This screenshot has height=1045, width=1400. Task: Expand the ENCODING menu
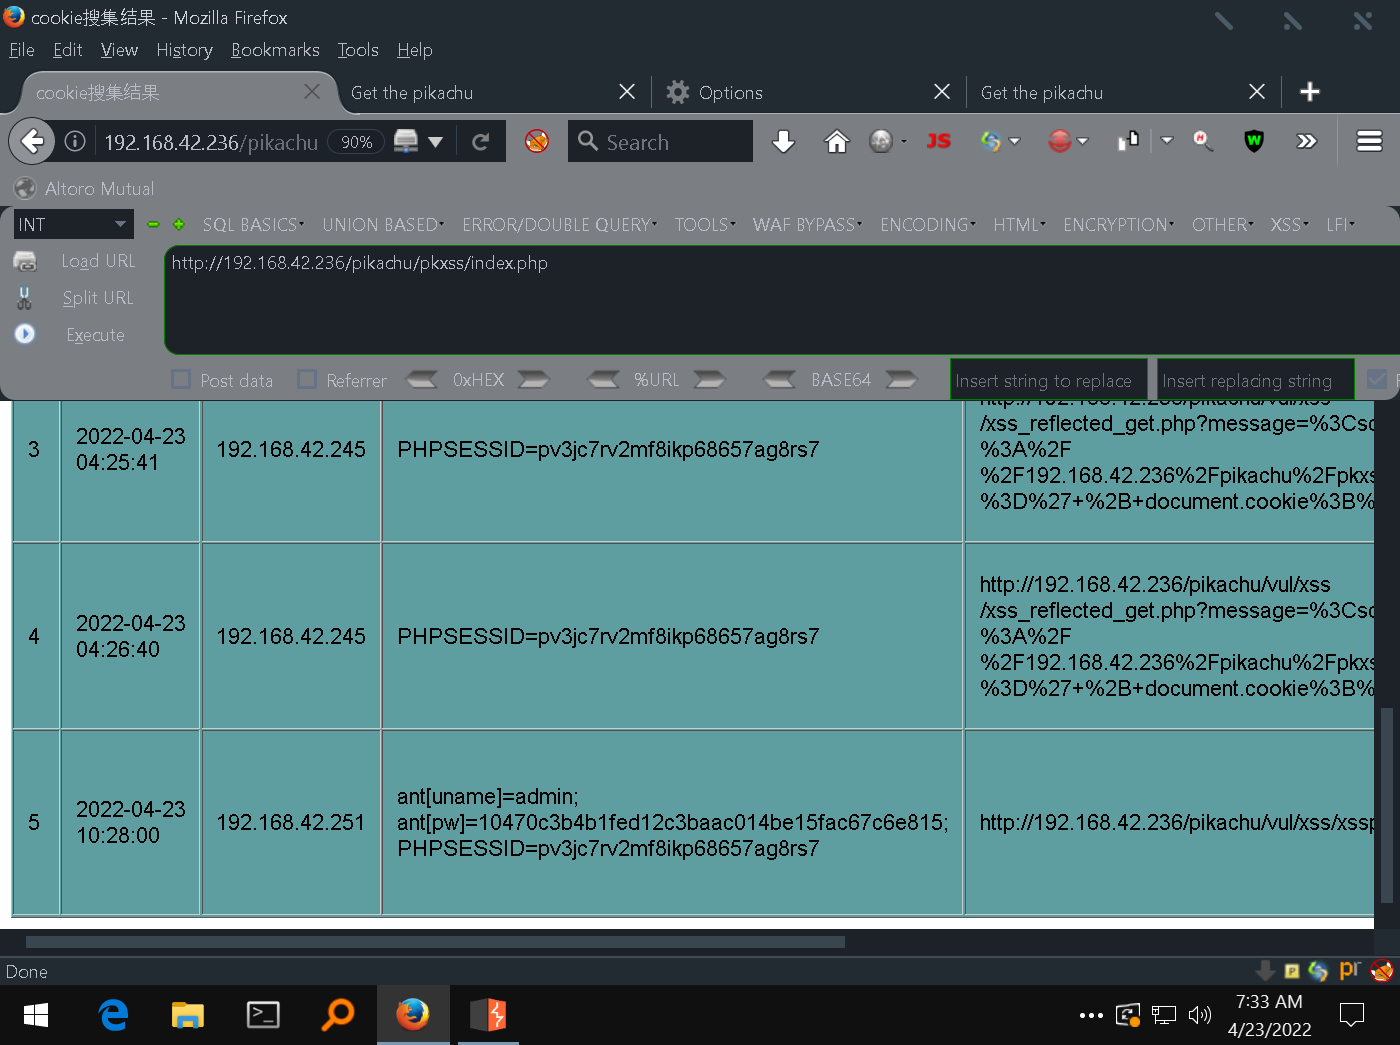928,225
